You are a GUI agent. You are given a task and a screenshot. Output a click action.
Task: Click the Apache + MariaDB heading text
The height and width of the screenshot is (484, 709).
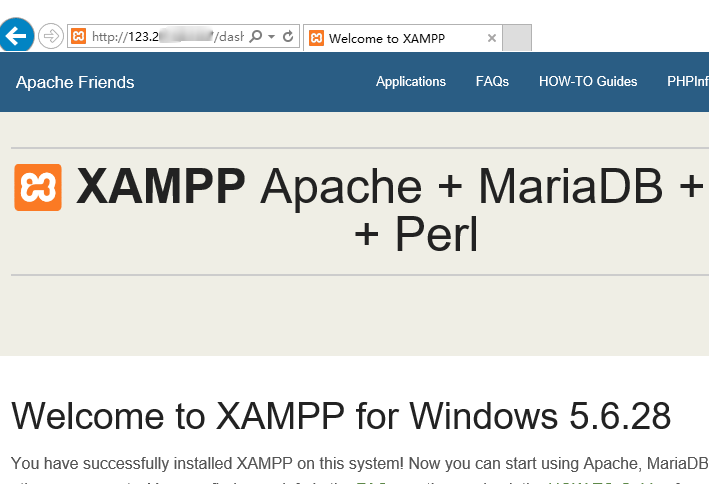point(482,187)
